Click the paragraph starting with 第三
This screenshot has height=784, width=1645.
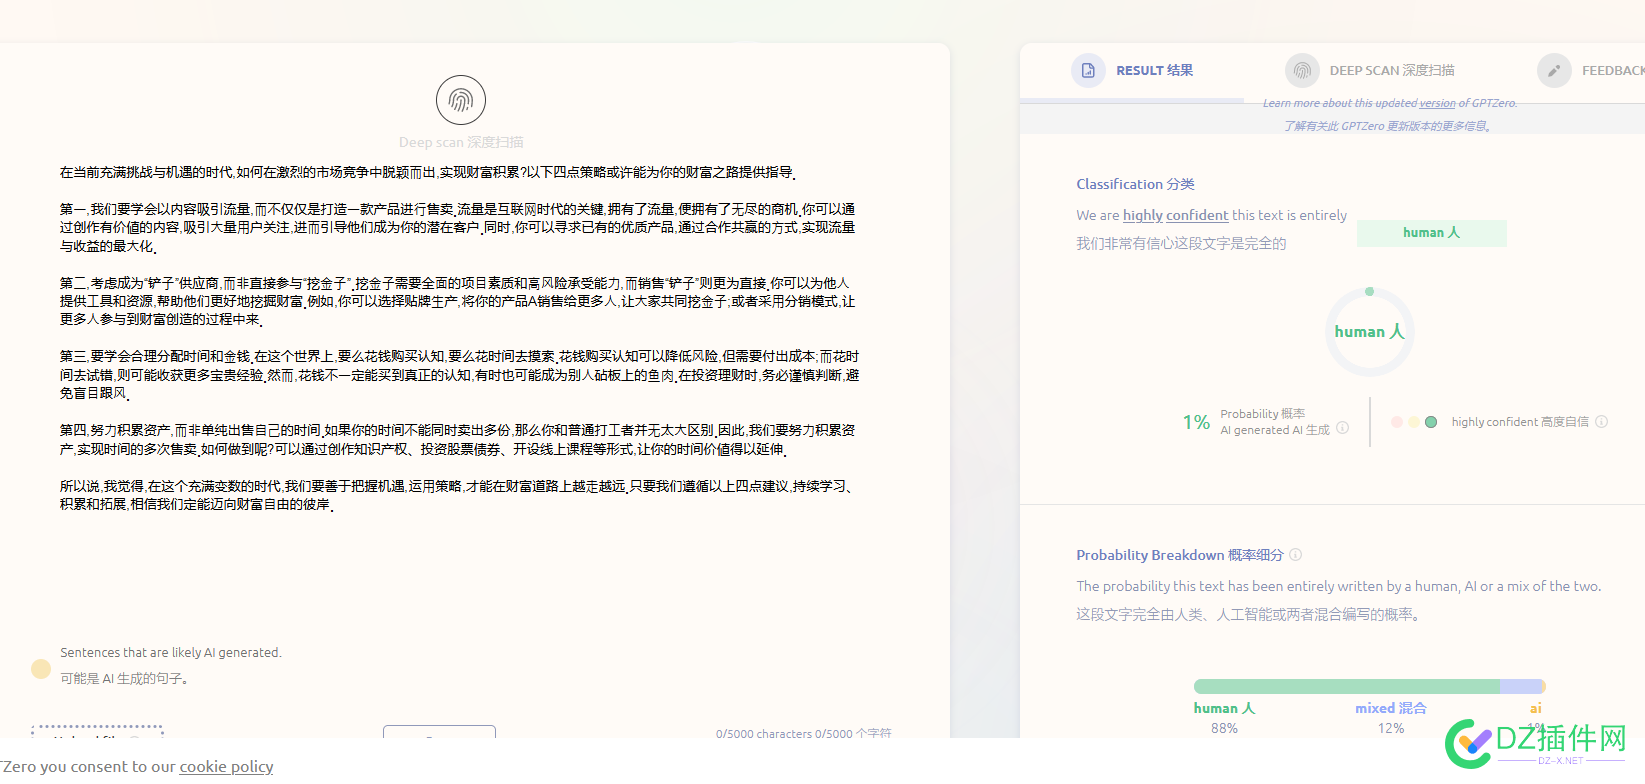click(460, 375)
